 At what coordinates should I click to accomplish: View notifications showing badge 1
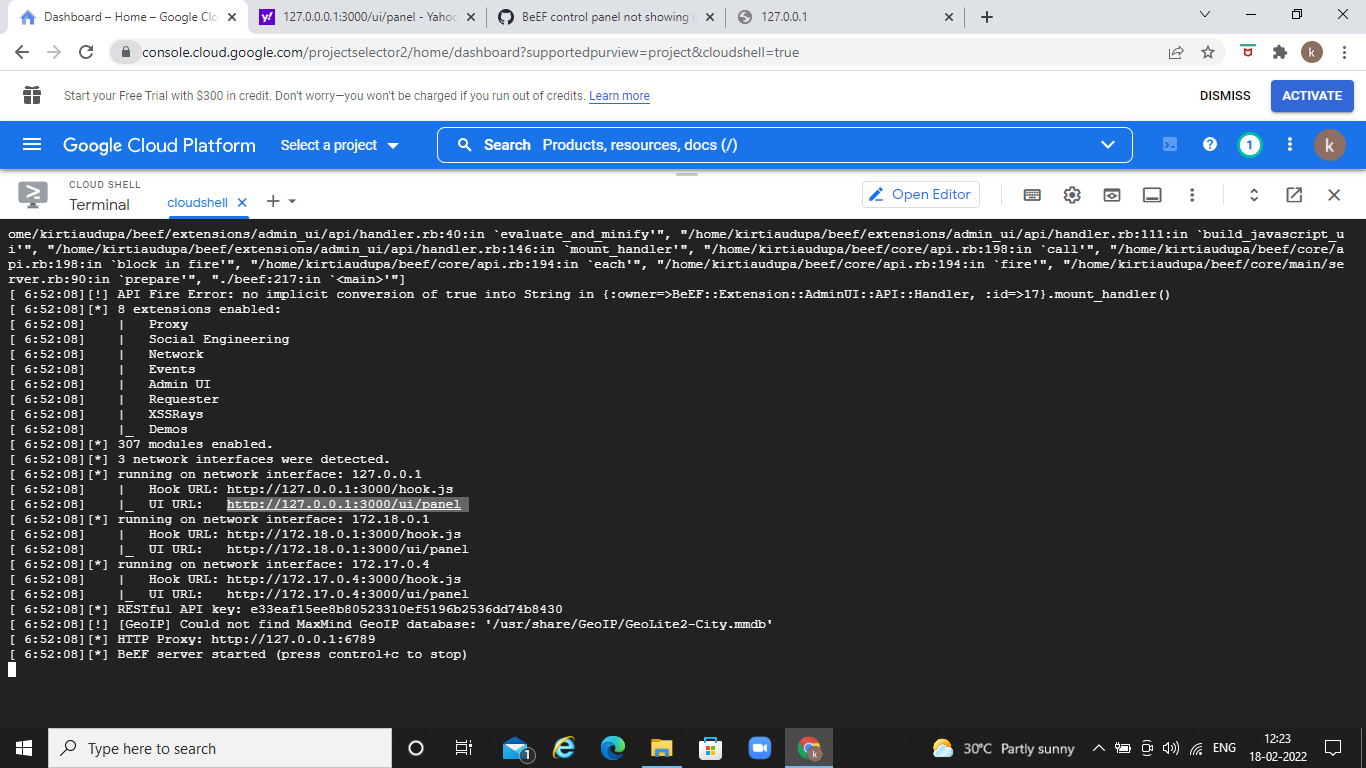coord(1249,144)
